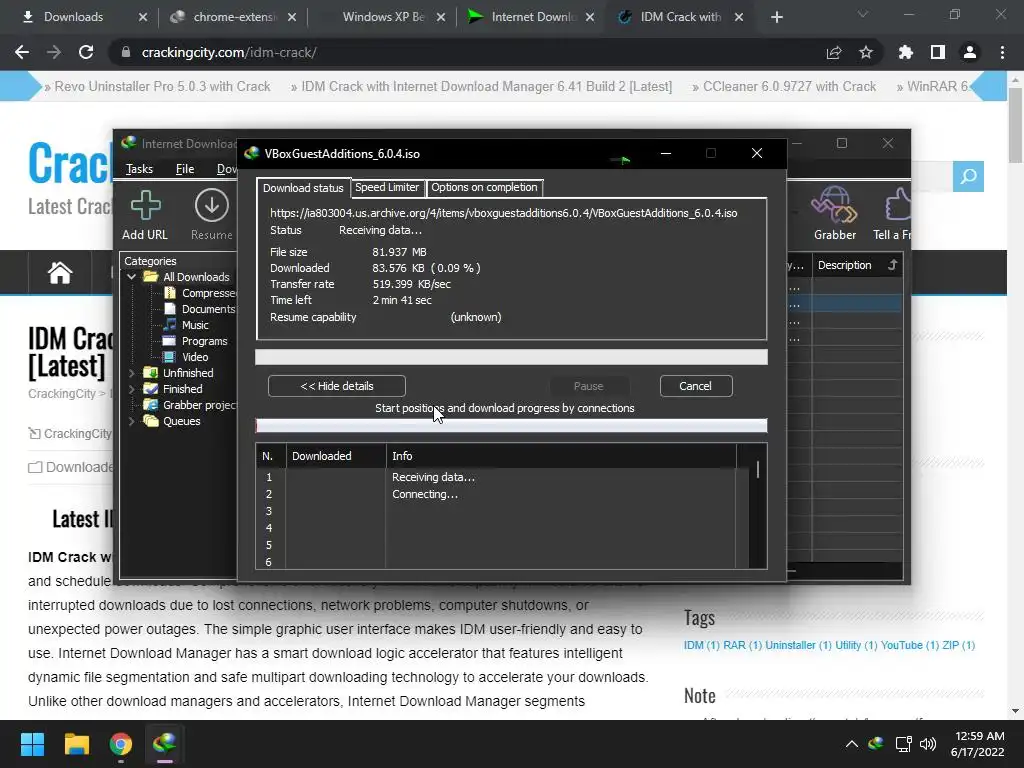
Task: Collapse the All Downloads tree node
Action: [132, 277]
